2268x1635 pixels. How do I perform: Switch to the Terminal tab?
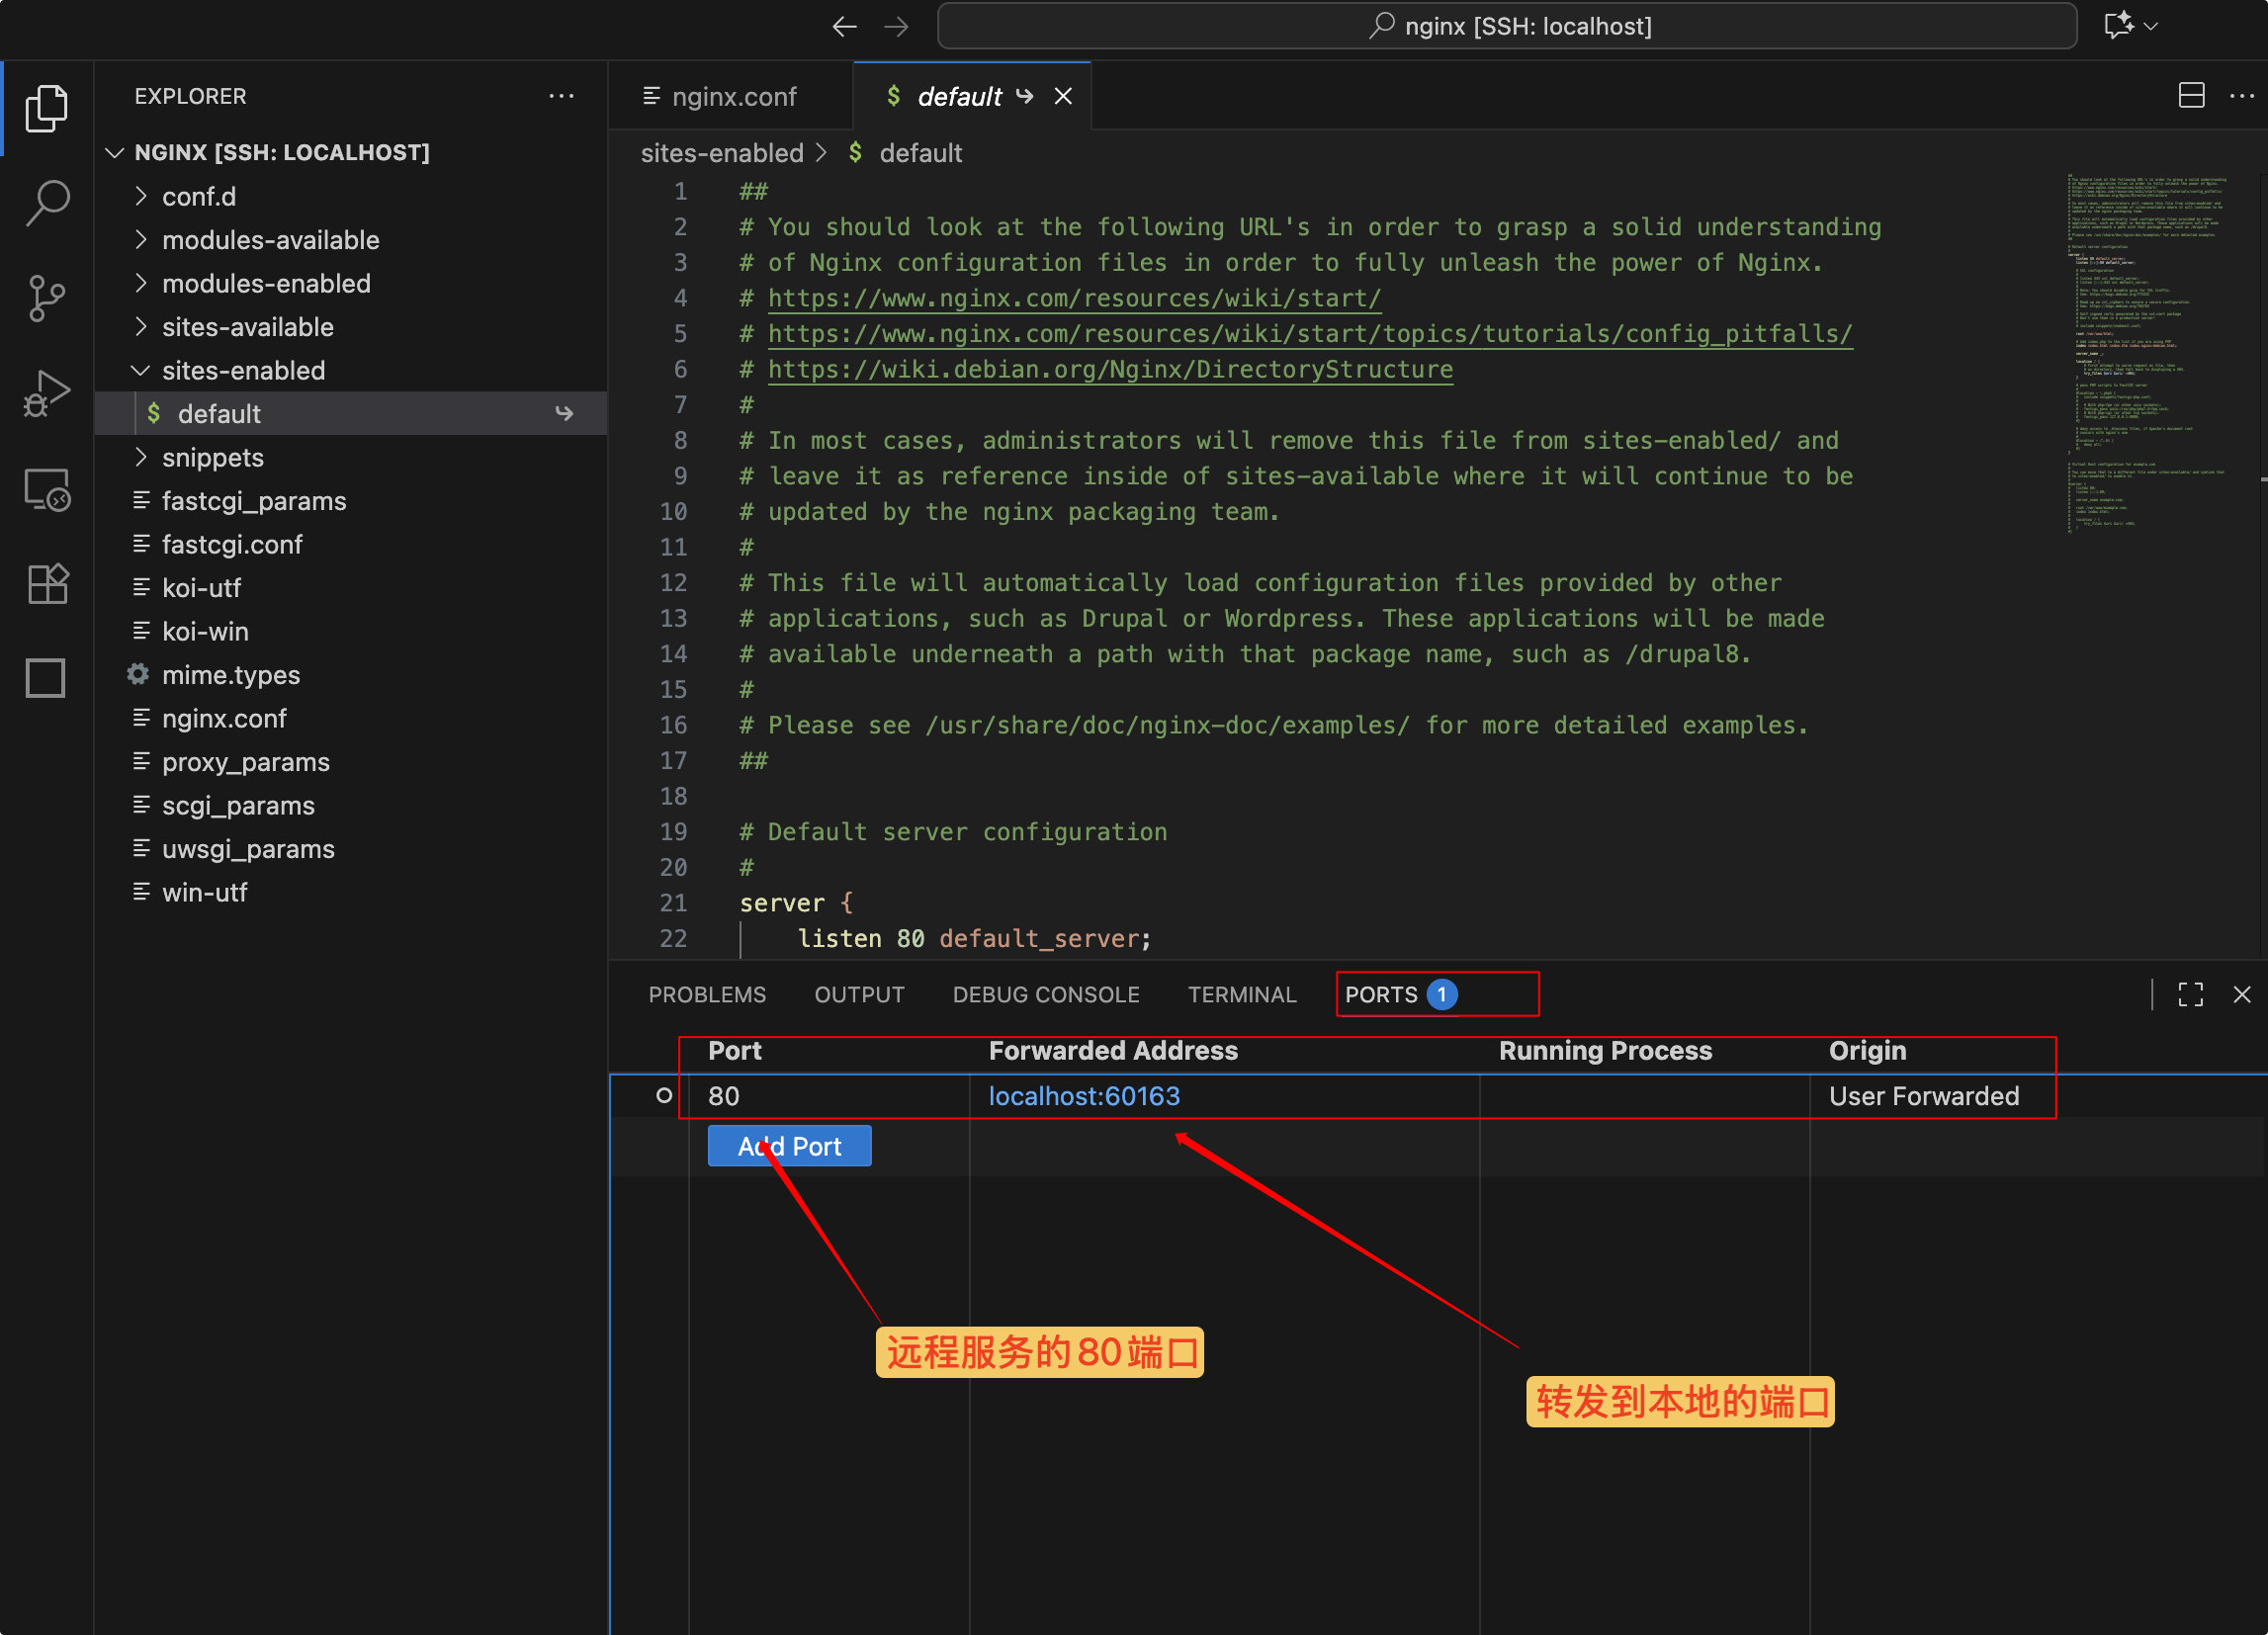(1242, 994)
